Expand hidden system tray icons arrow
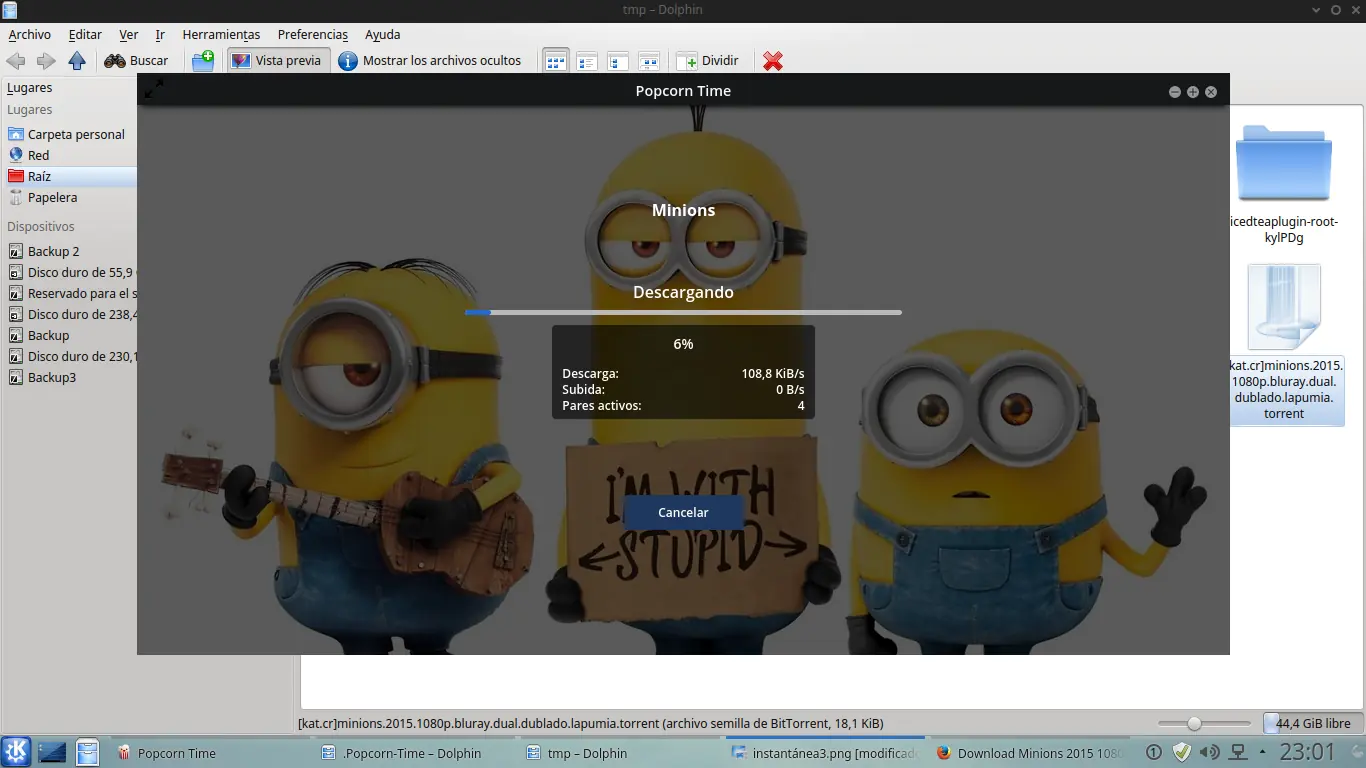1366x768 pixels. point(1263,752)
